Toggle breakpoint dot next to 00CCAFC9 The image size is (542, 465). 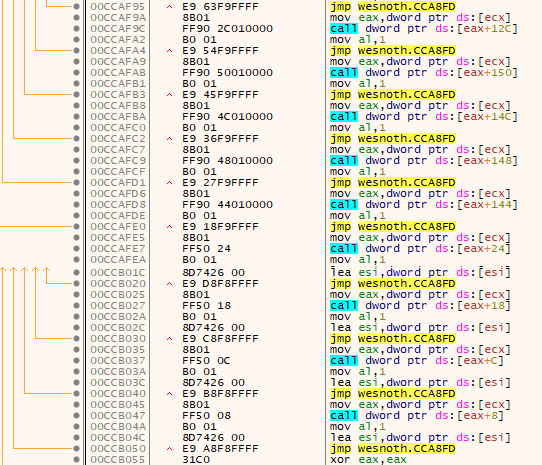coord(76,160)
